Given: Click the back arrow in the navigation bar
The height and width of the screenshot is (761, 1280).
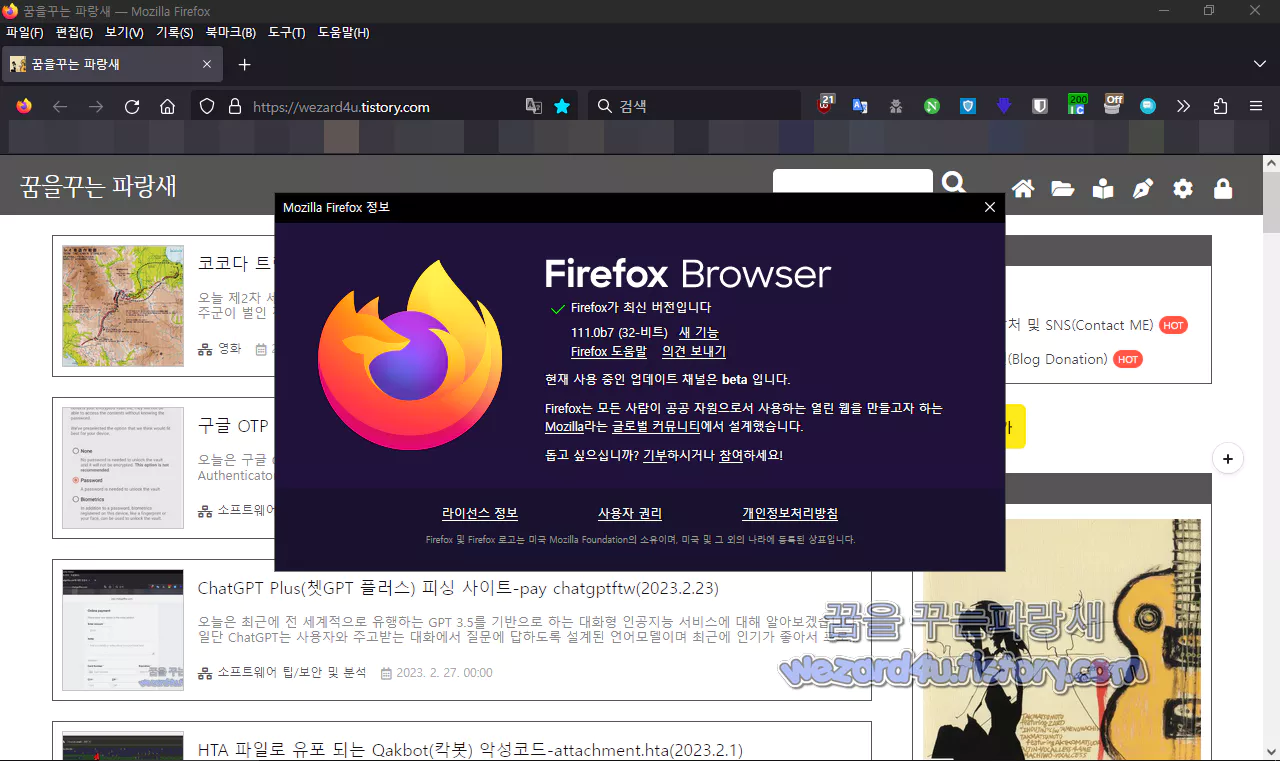Looking at the screenshot, I should pos(60,106).
